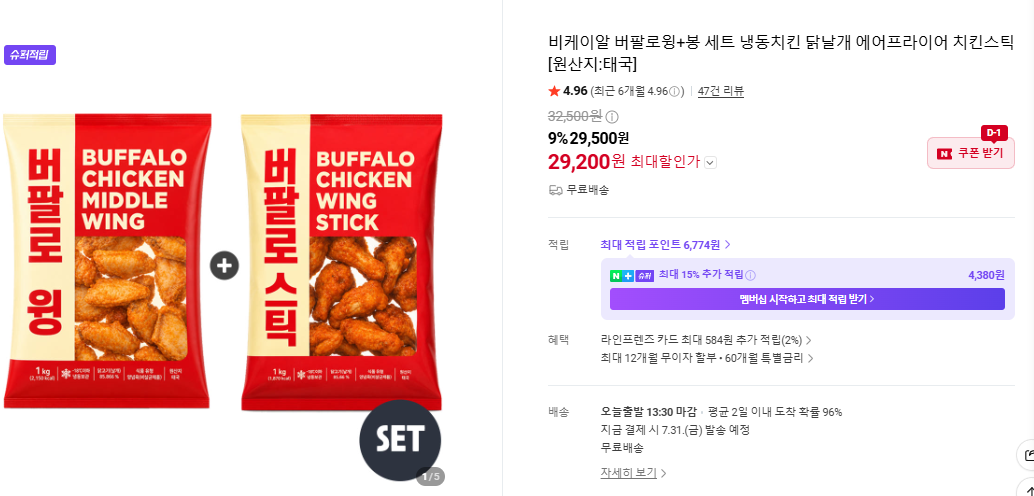This screenshot has height=496, width=1034.
Task: Expand 최대 12개월 무이자 할부 info
Action: pyautogui.click(x=707, y=359)
